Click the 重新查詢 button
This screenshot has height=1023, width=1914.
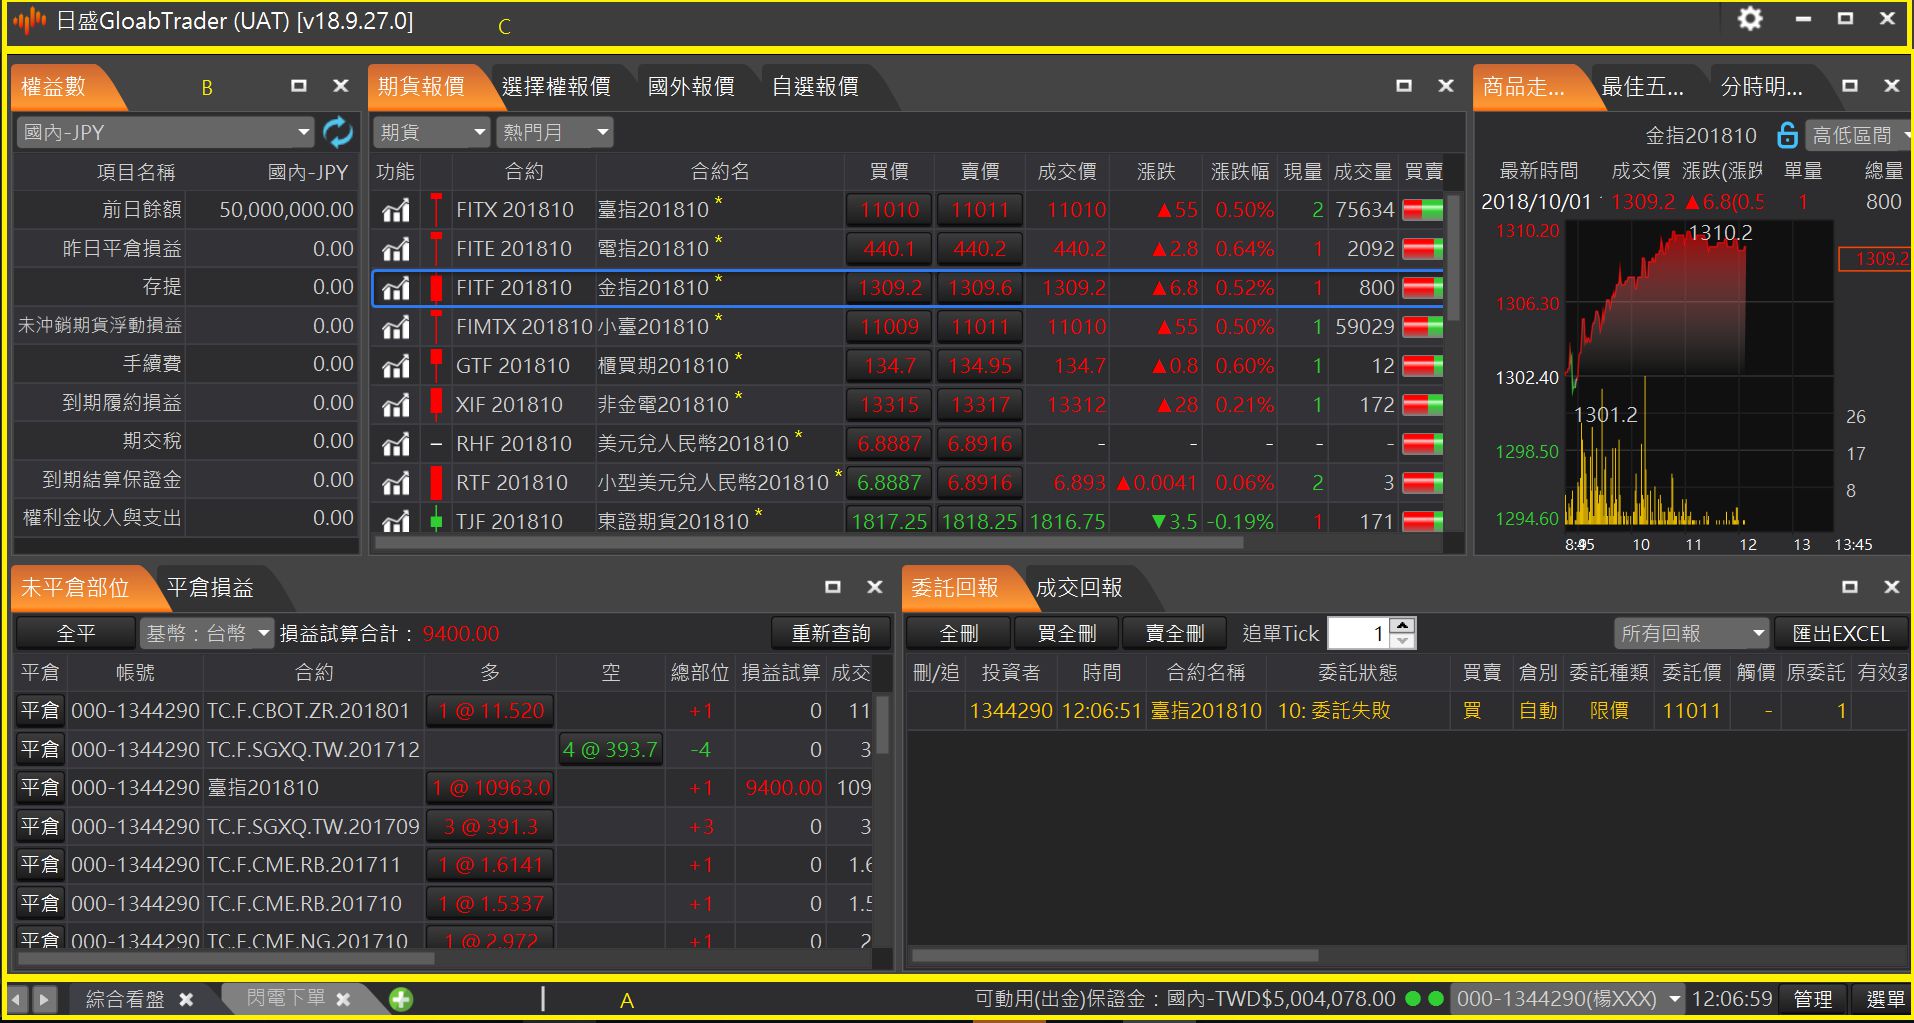tap(830, 633)
